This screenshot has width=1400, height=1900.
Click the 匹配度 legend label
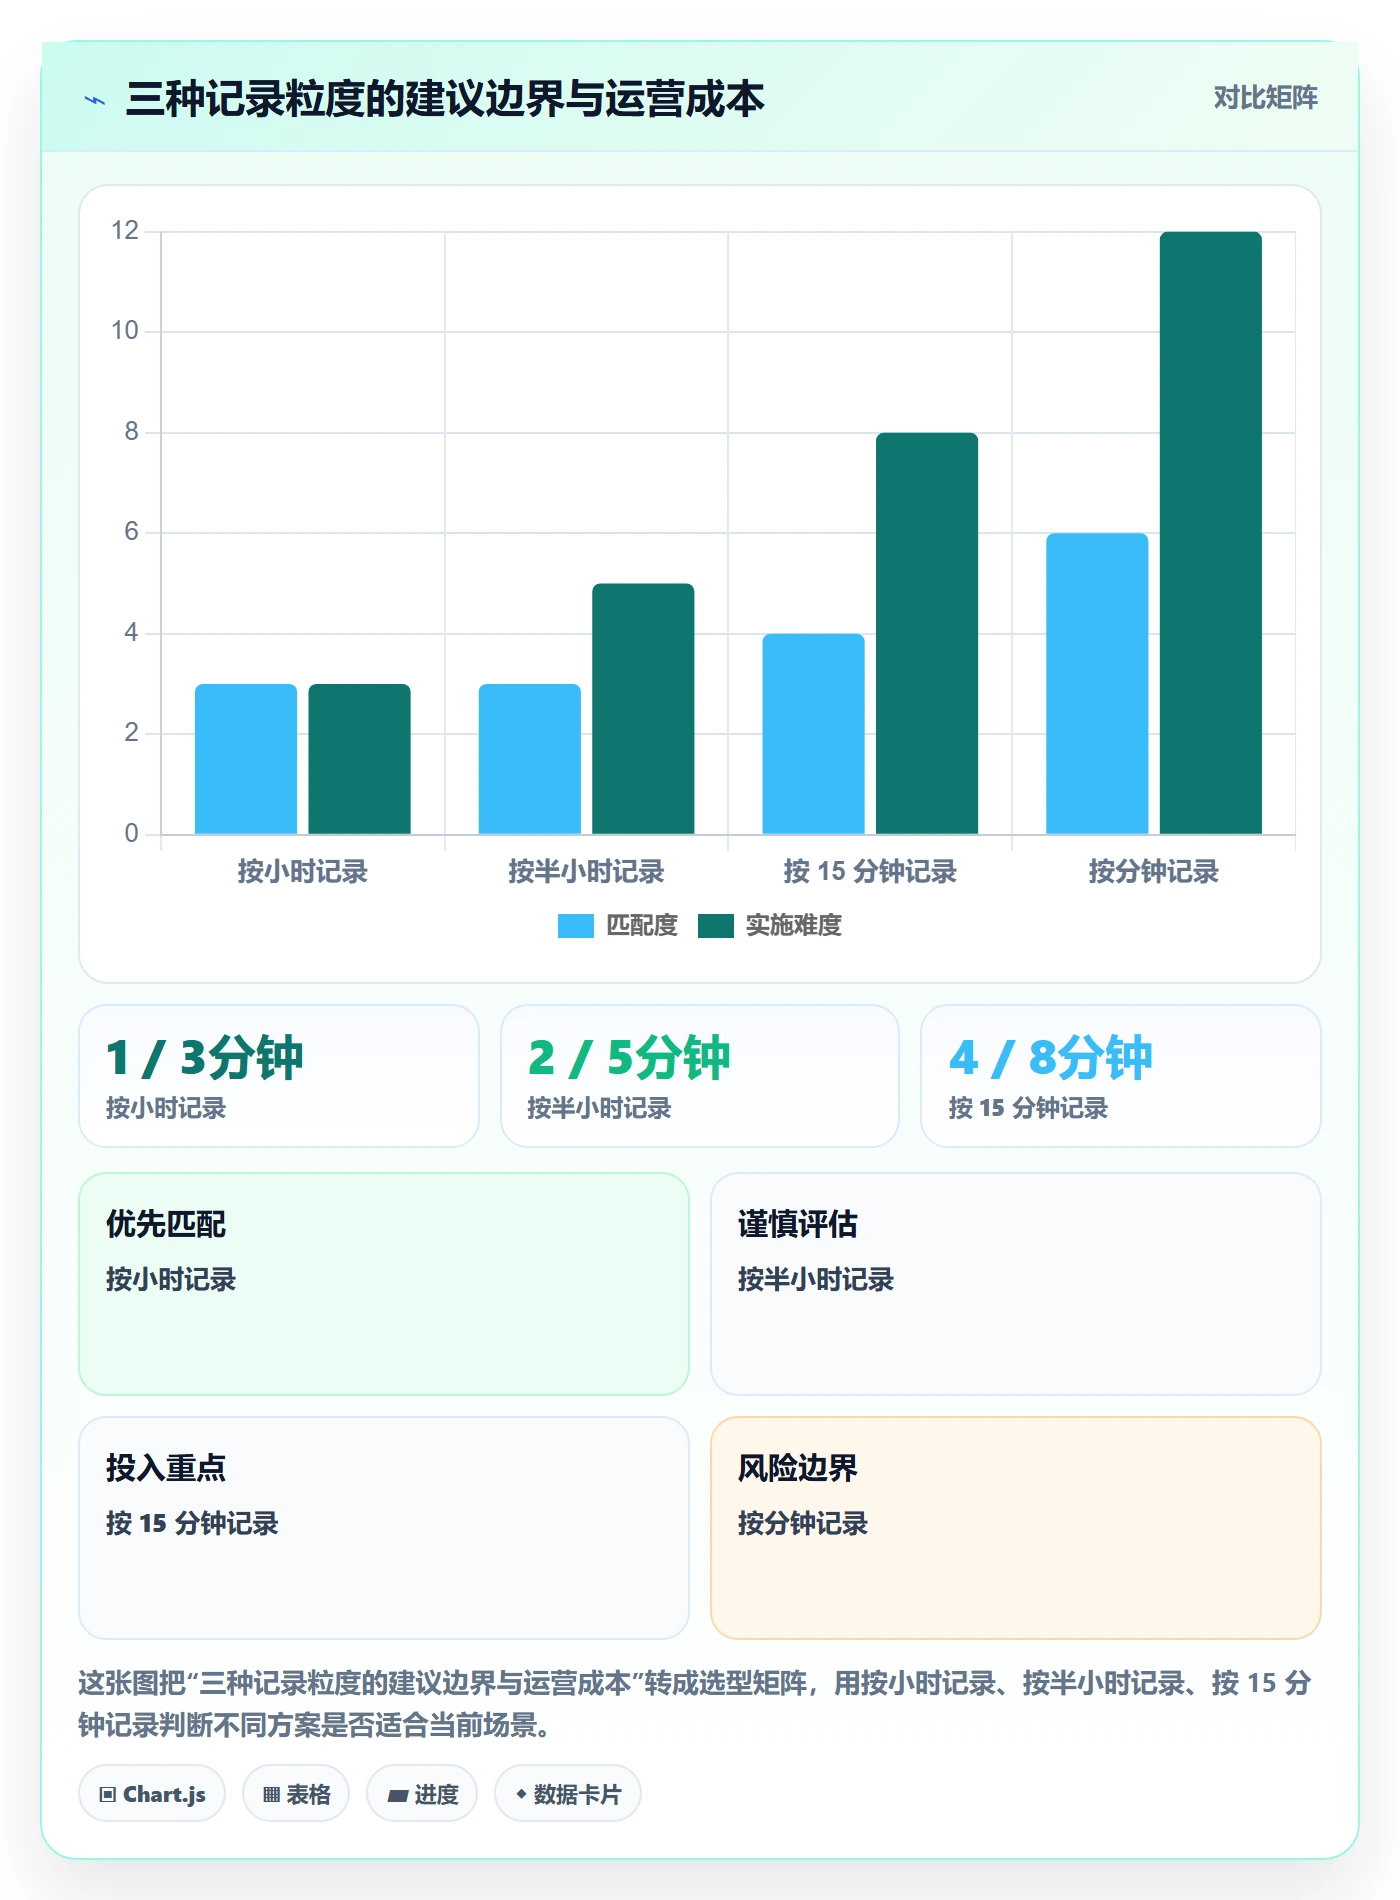642,926
